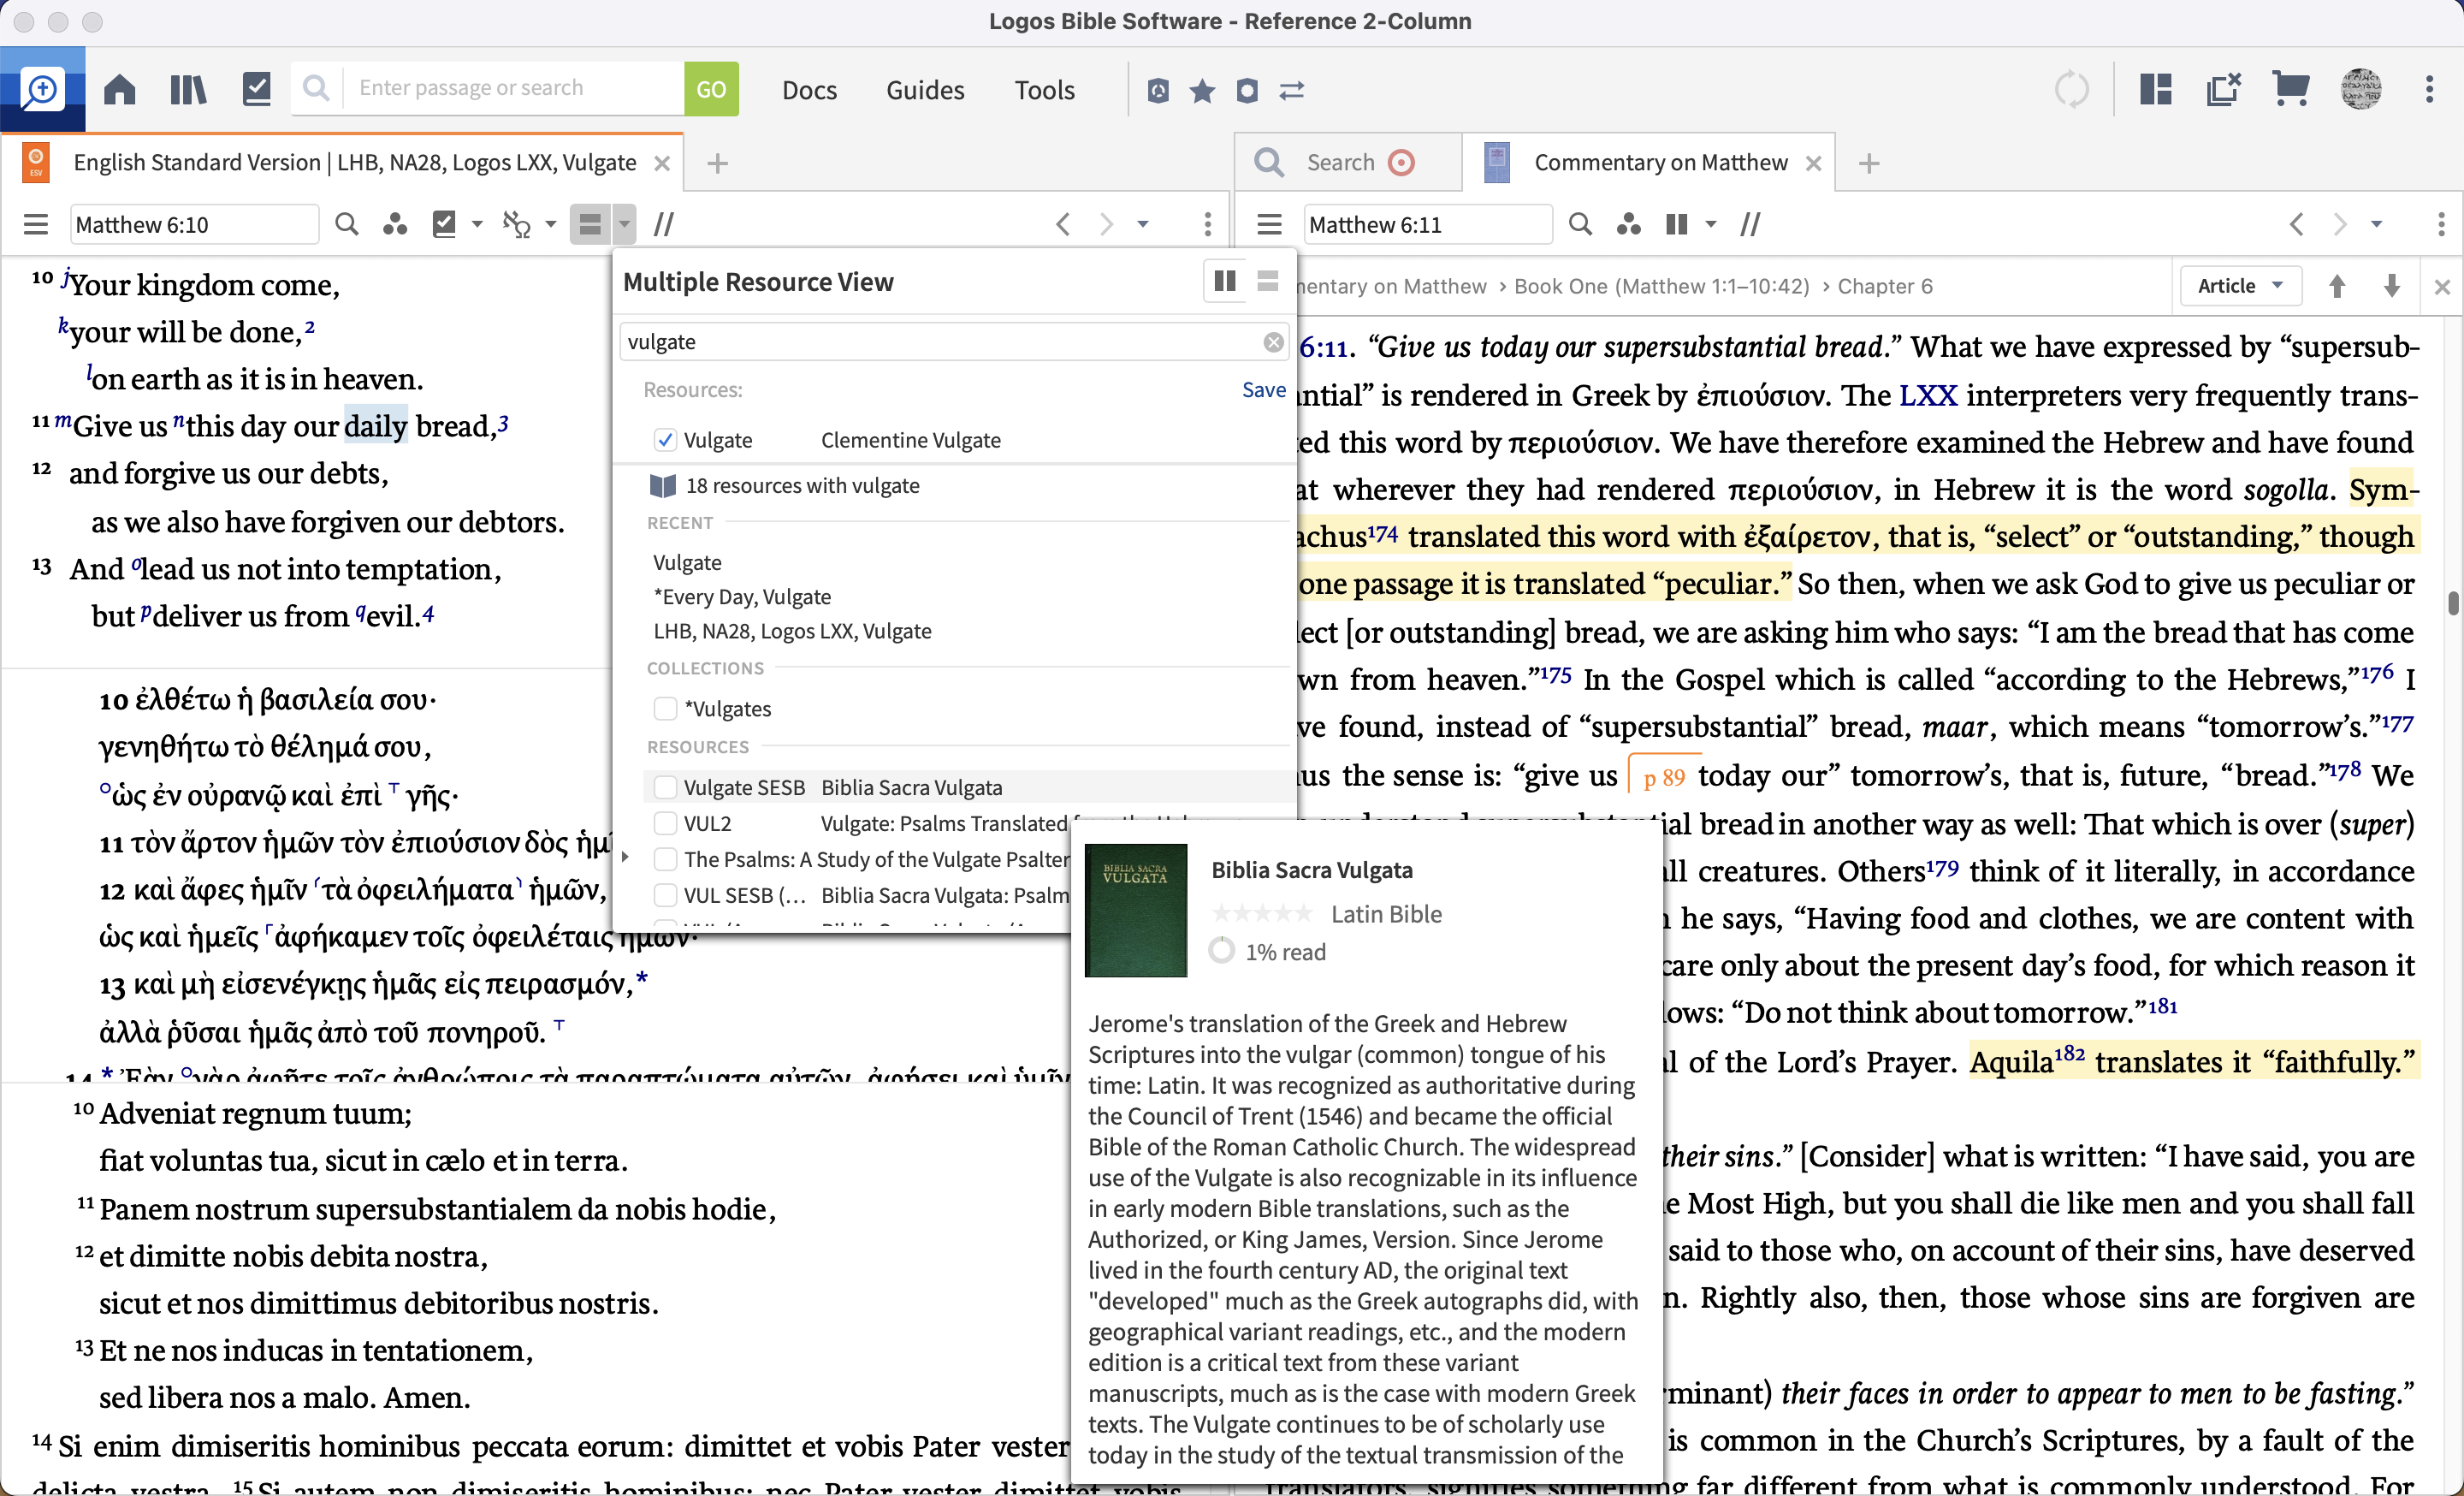Uncheck the Vulgate Clementine Vulgate checkbox

[665, 440]
